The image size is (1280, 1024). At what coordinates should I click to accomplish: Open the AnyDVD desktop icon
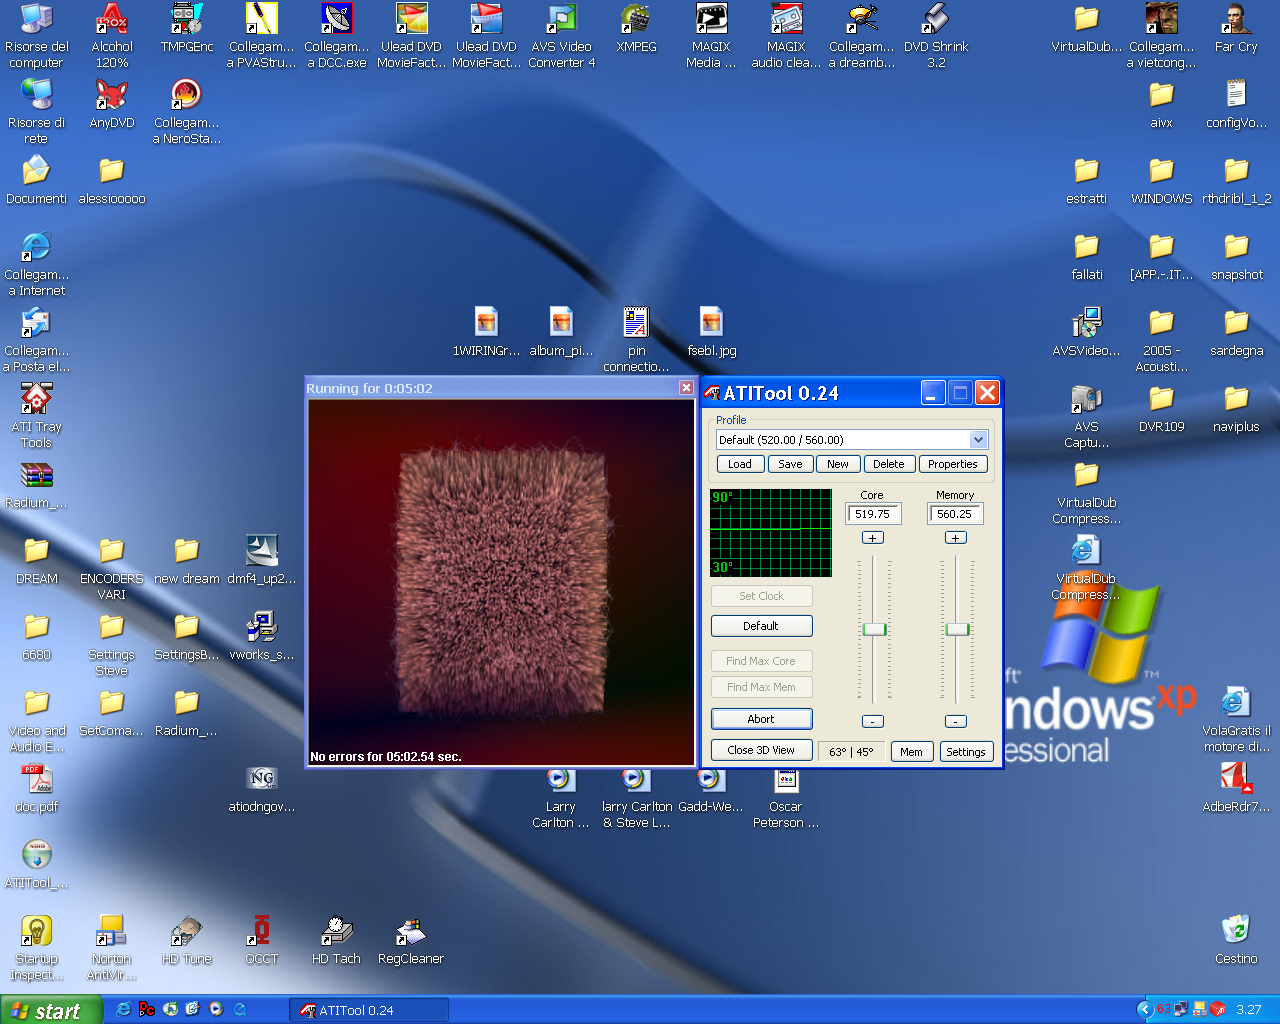tap(111, 96)
